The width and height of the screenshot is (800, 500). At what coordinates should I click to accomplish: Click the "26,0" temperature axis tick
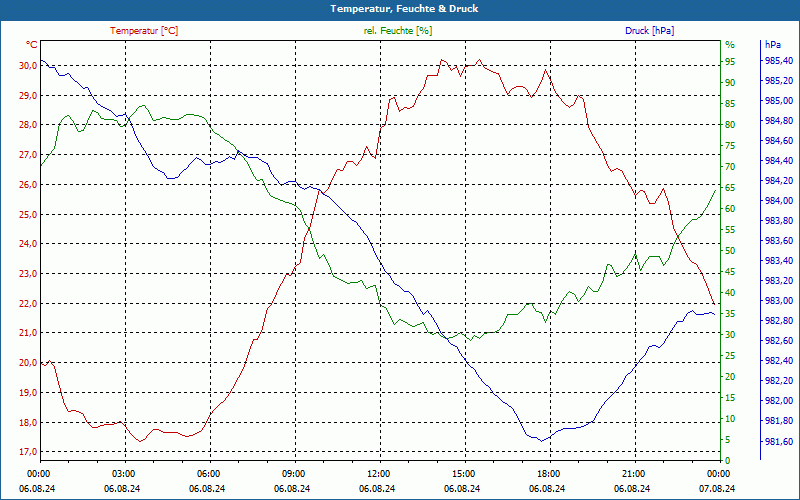click(x=28, y=185)
